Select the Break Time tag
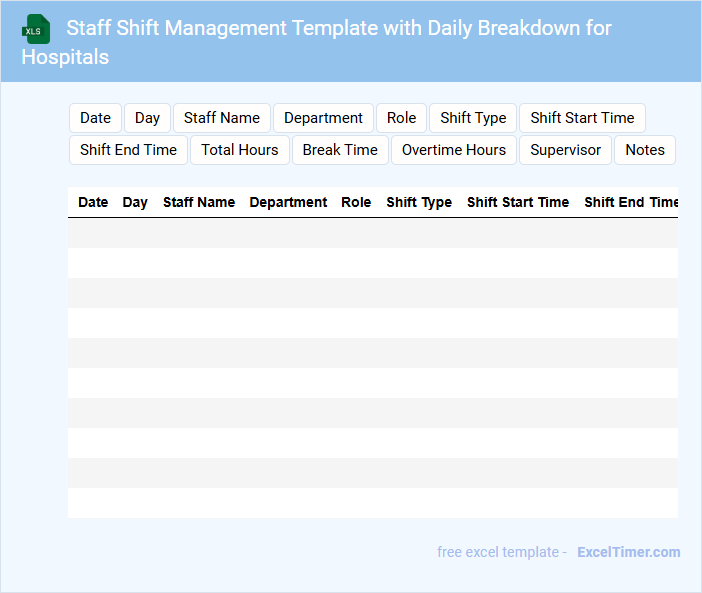This screenshot has width=702, height=593. click(x=340, y=150)
